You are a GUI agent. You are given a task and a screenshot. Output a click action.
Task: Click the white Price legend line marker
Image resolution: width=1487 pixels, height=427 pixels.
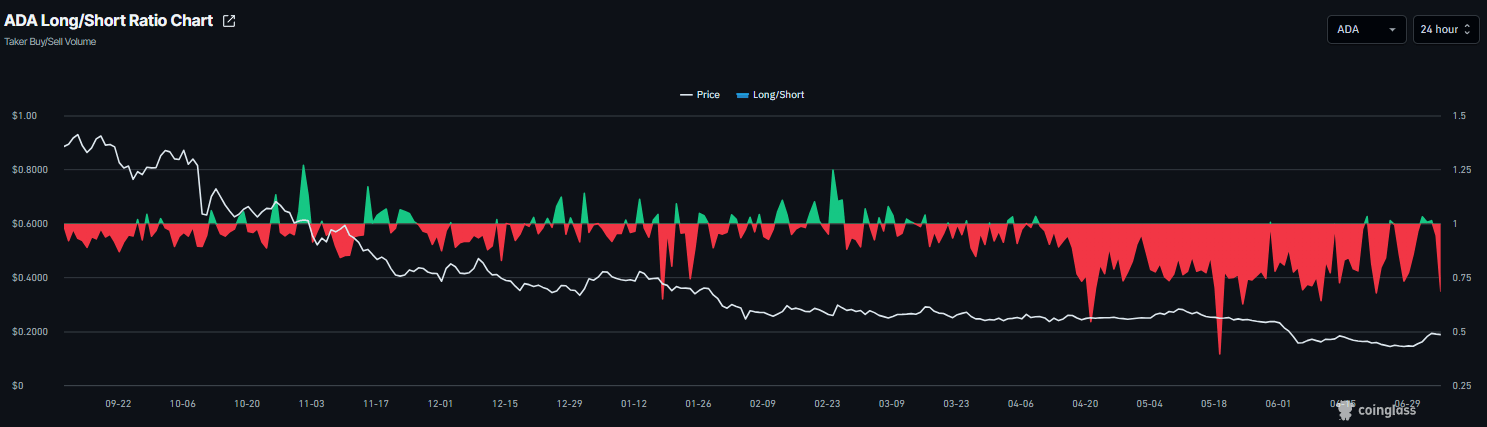[686, 95]
